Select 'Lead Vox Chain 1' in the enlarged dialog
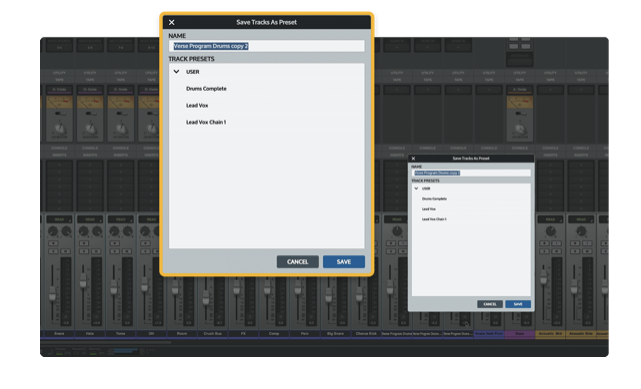 pos(206,122)
